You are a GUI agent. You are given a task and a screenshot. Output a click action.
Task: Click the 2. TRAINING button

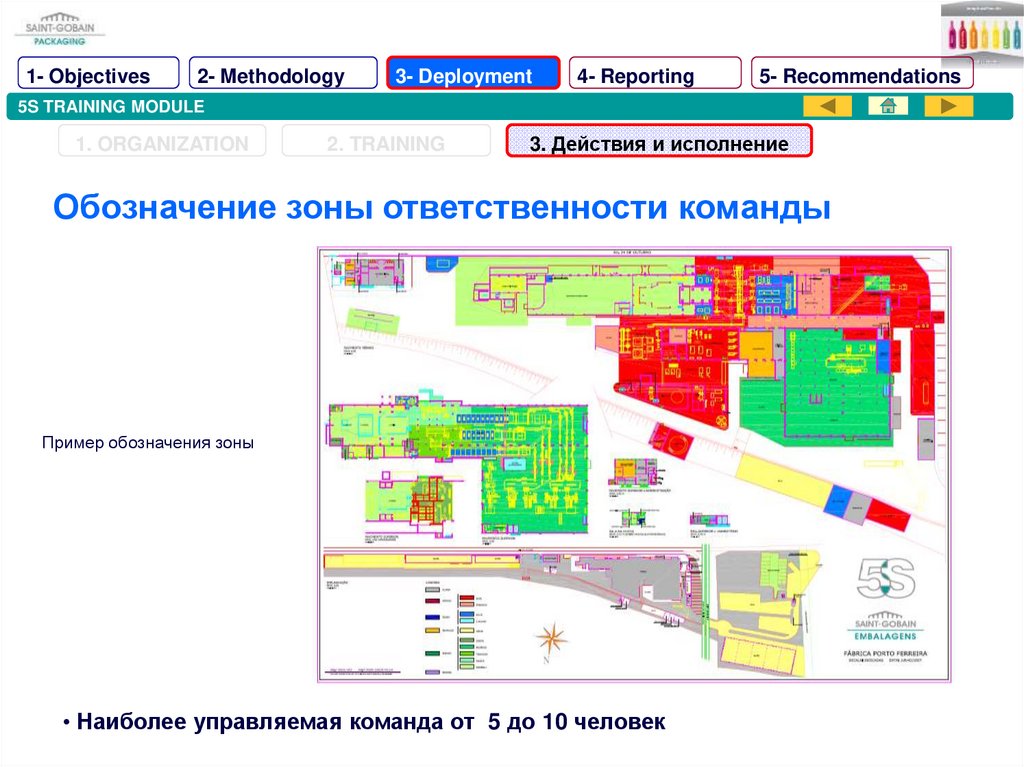(x=386, y=144)
